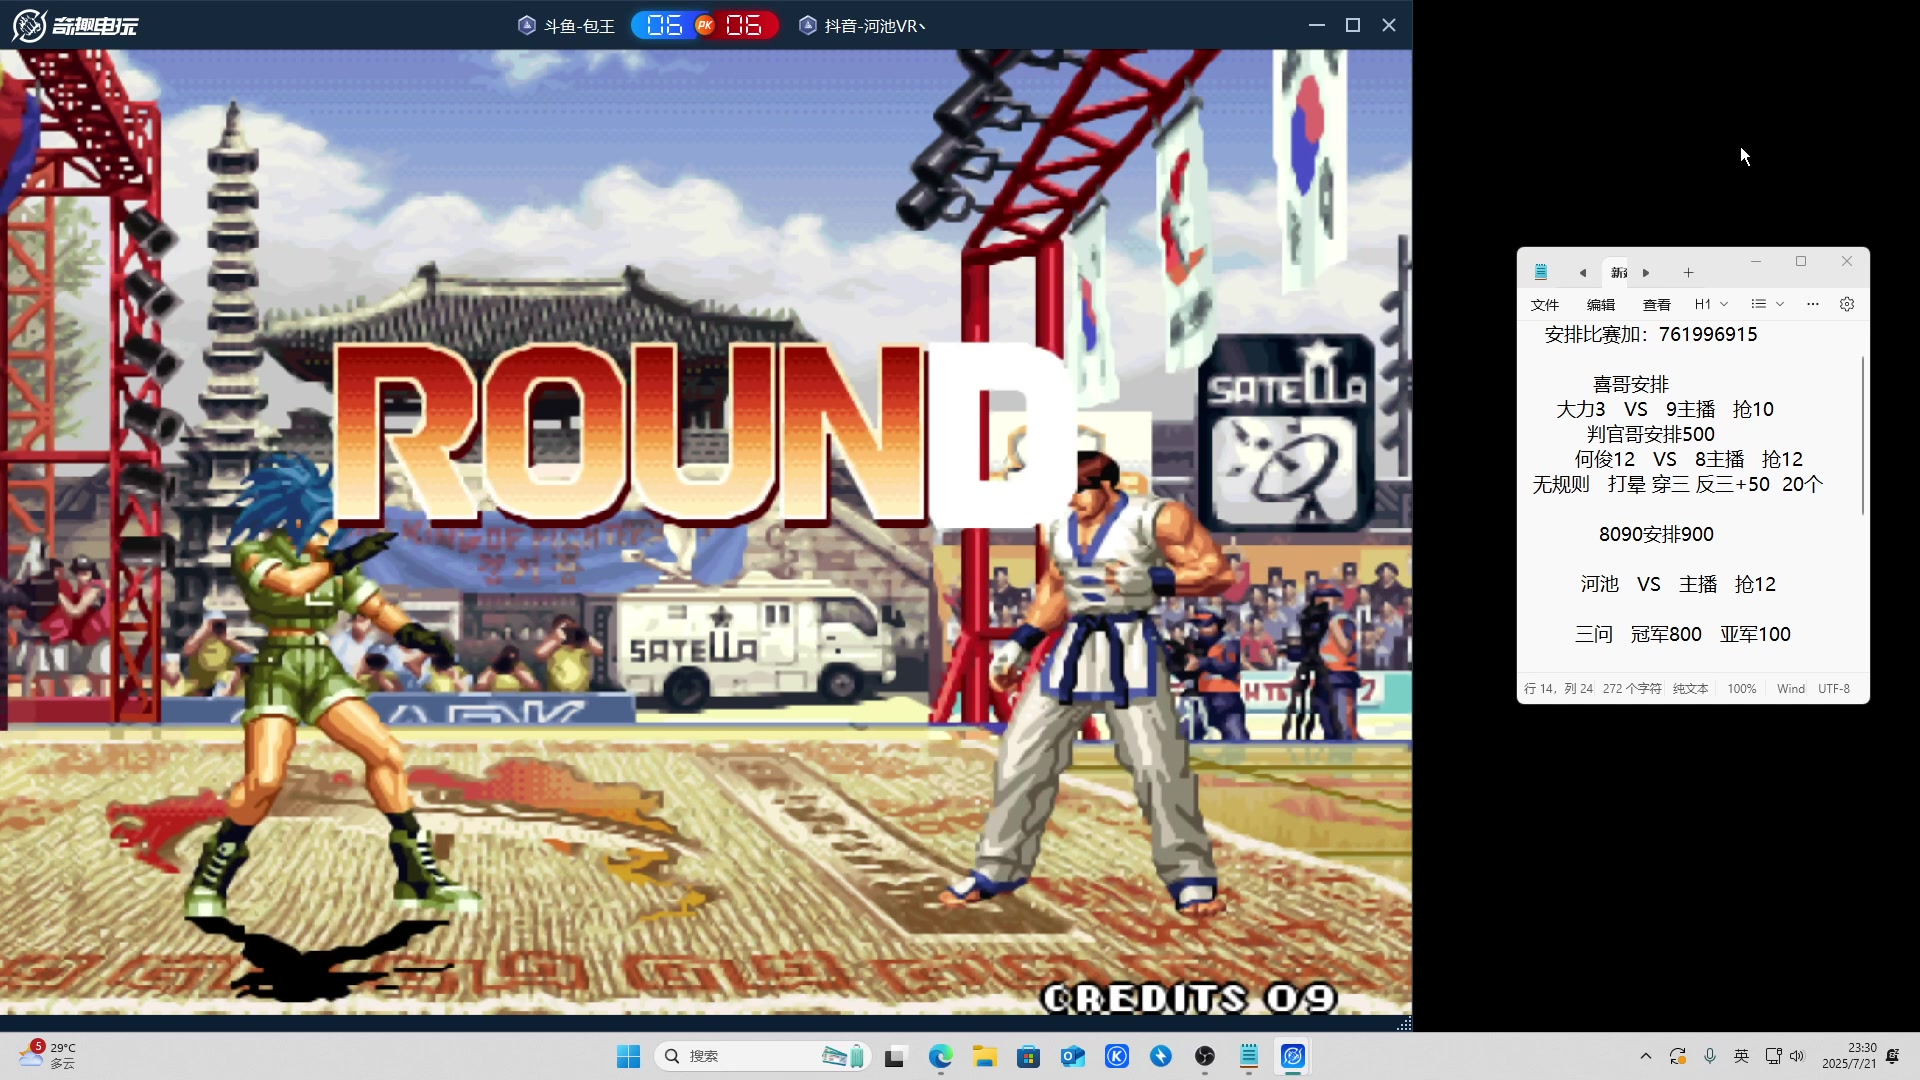
Task: Click the line 河池 VS 主播 抢12
Action: pos(1678,584)
